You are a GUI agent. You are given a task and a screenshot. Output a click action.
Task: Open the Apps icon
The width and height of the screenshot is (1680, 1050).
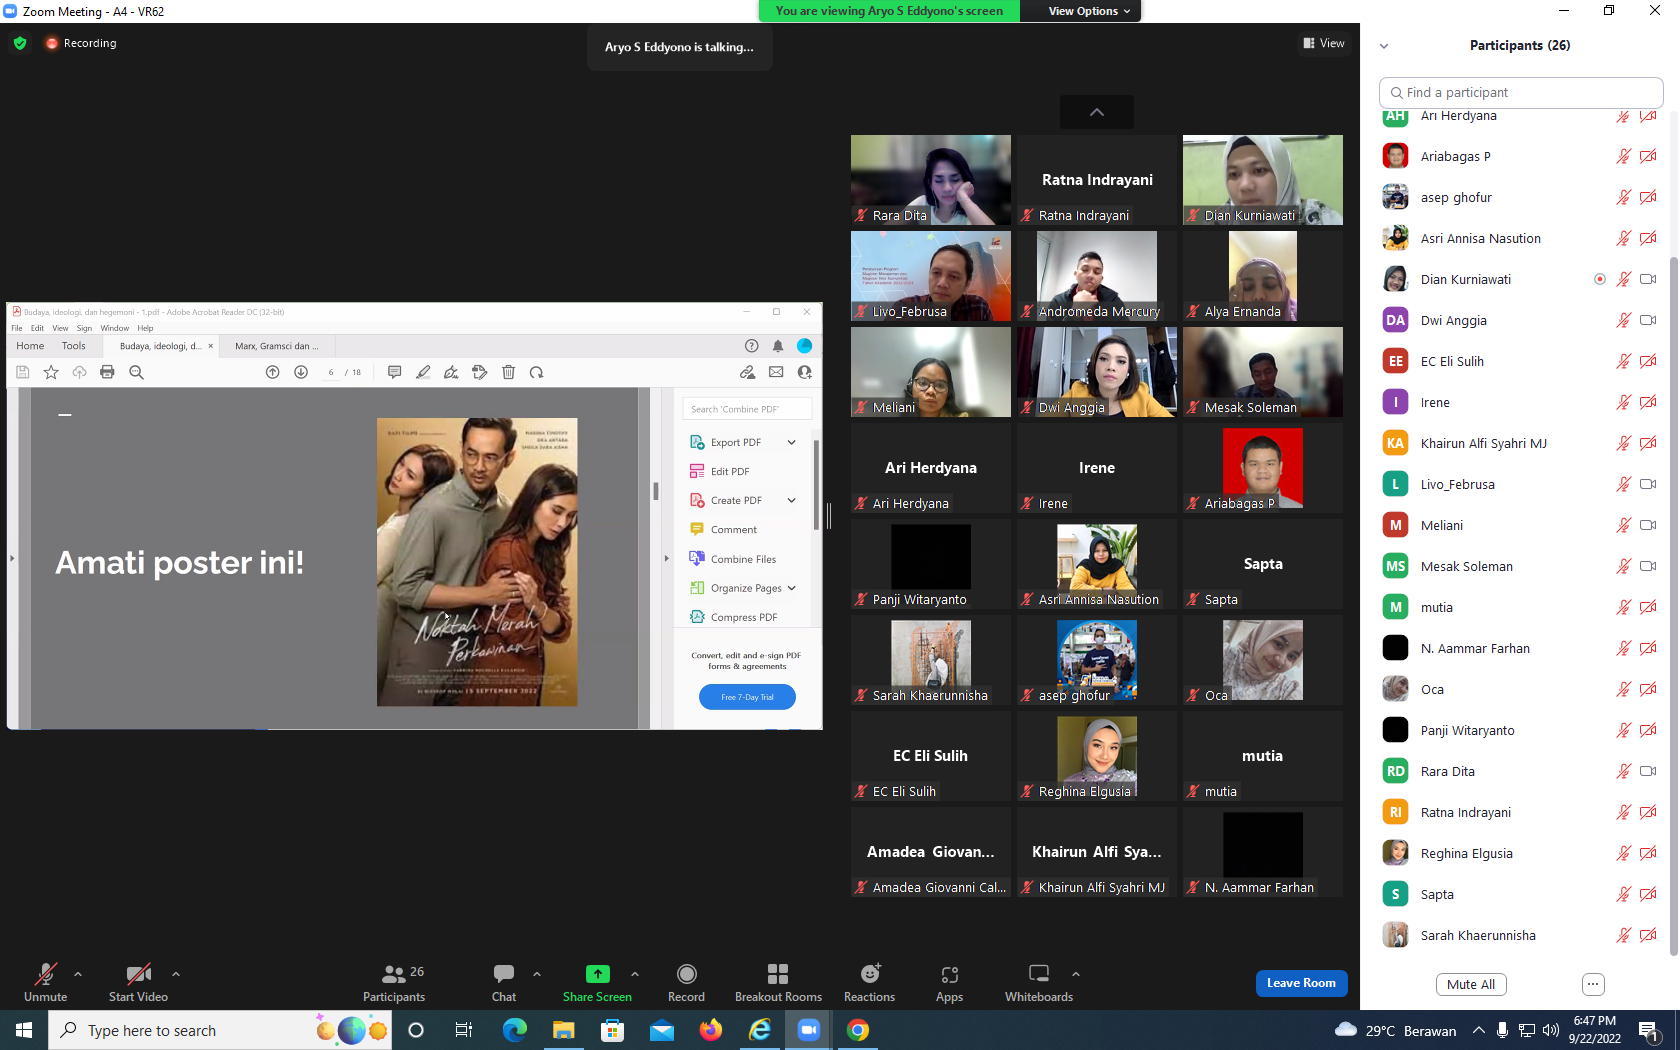[x=949, y=974]
